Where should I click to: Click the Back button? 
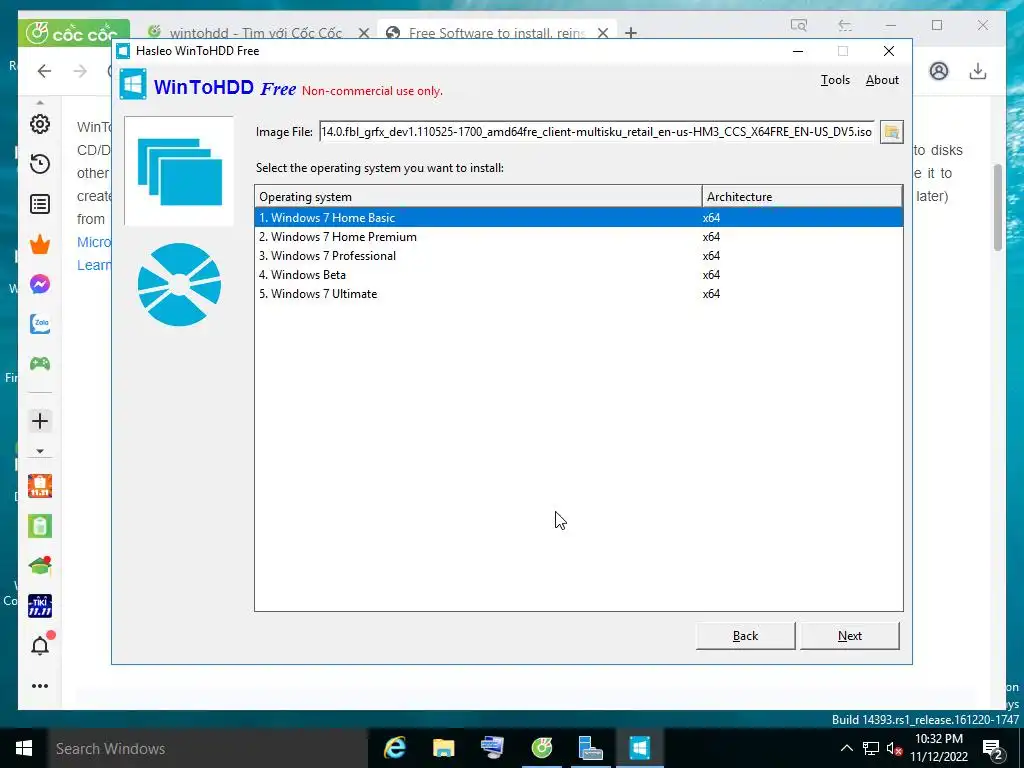pyautogui.click(x=745, y=635)
